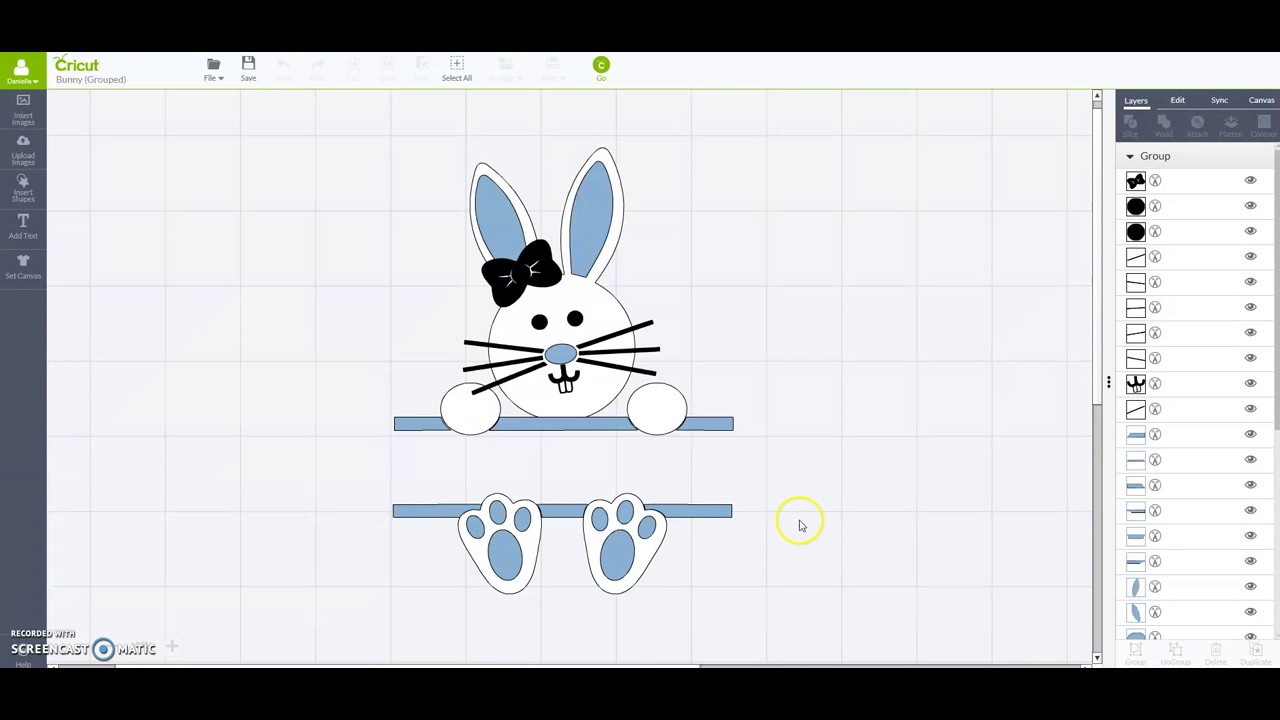Viewport: 1280px width, 720px height.
Task: Open the Arrange dropdown in toolbar
Action: [505, 69]
